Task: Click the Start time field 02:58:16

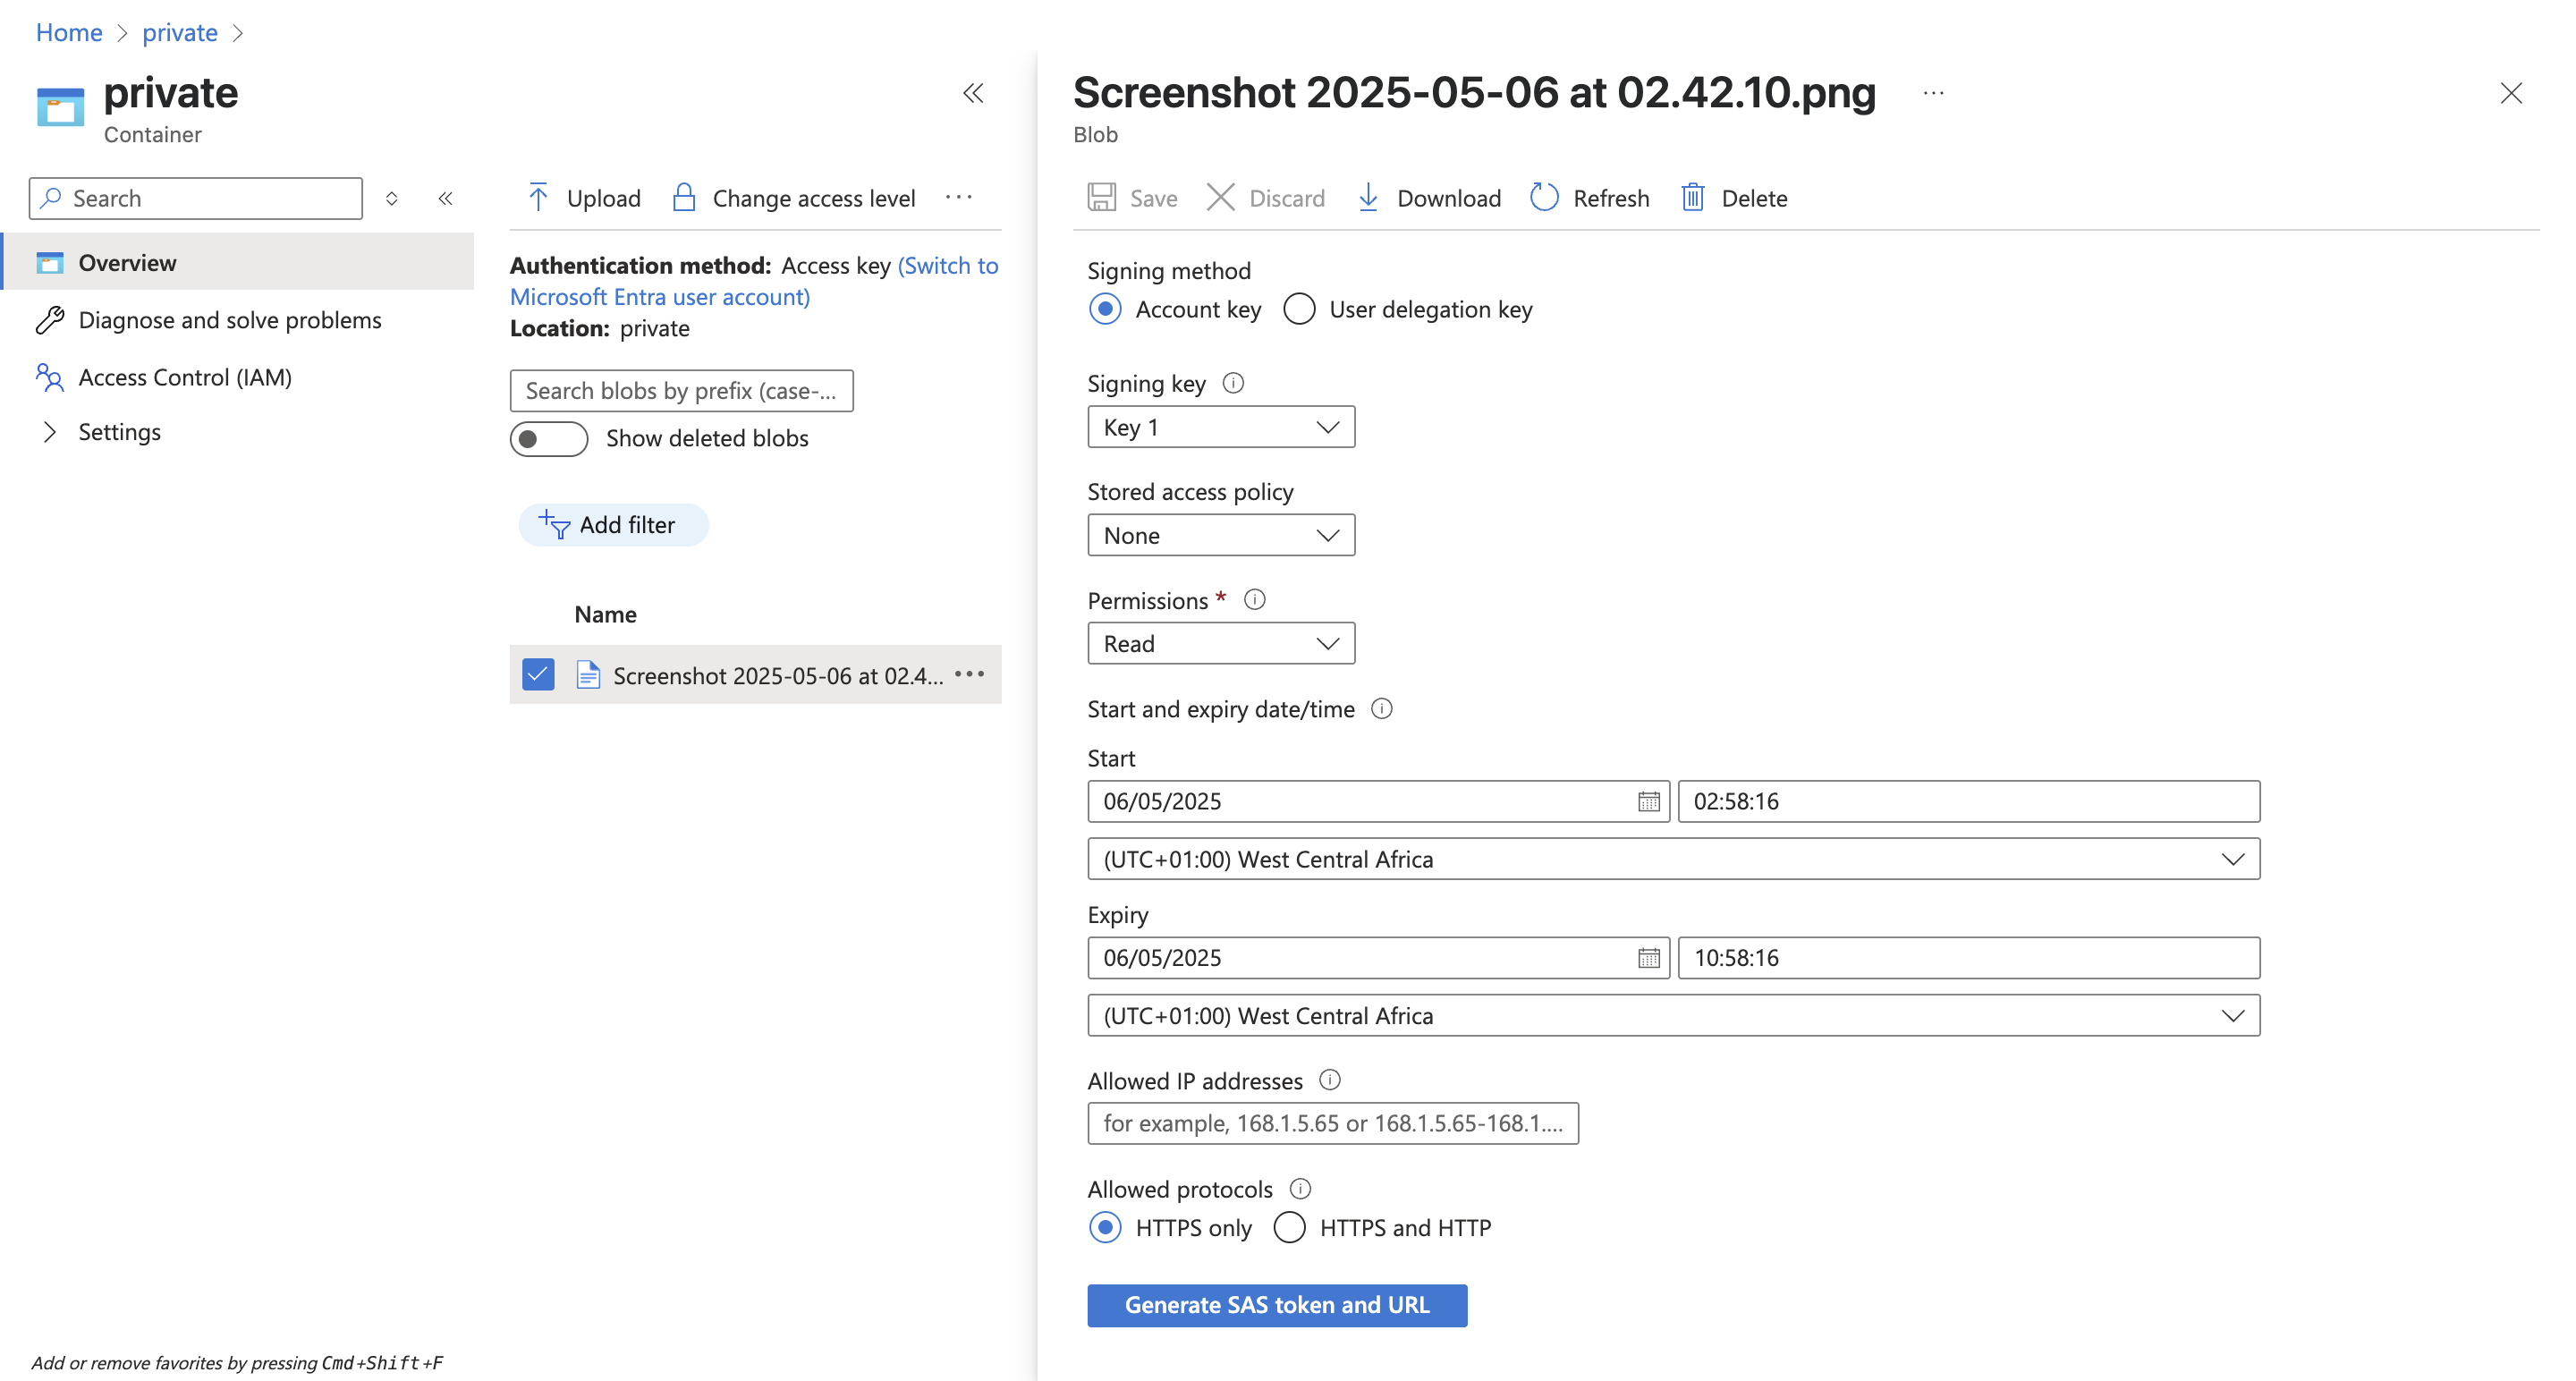Action: [1968, 801]
